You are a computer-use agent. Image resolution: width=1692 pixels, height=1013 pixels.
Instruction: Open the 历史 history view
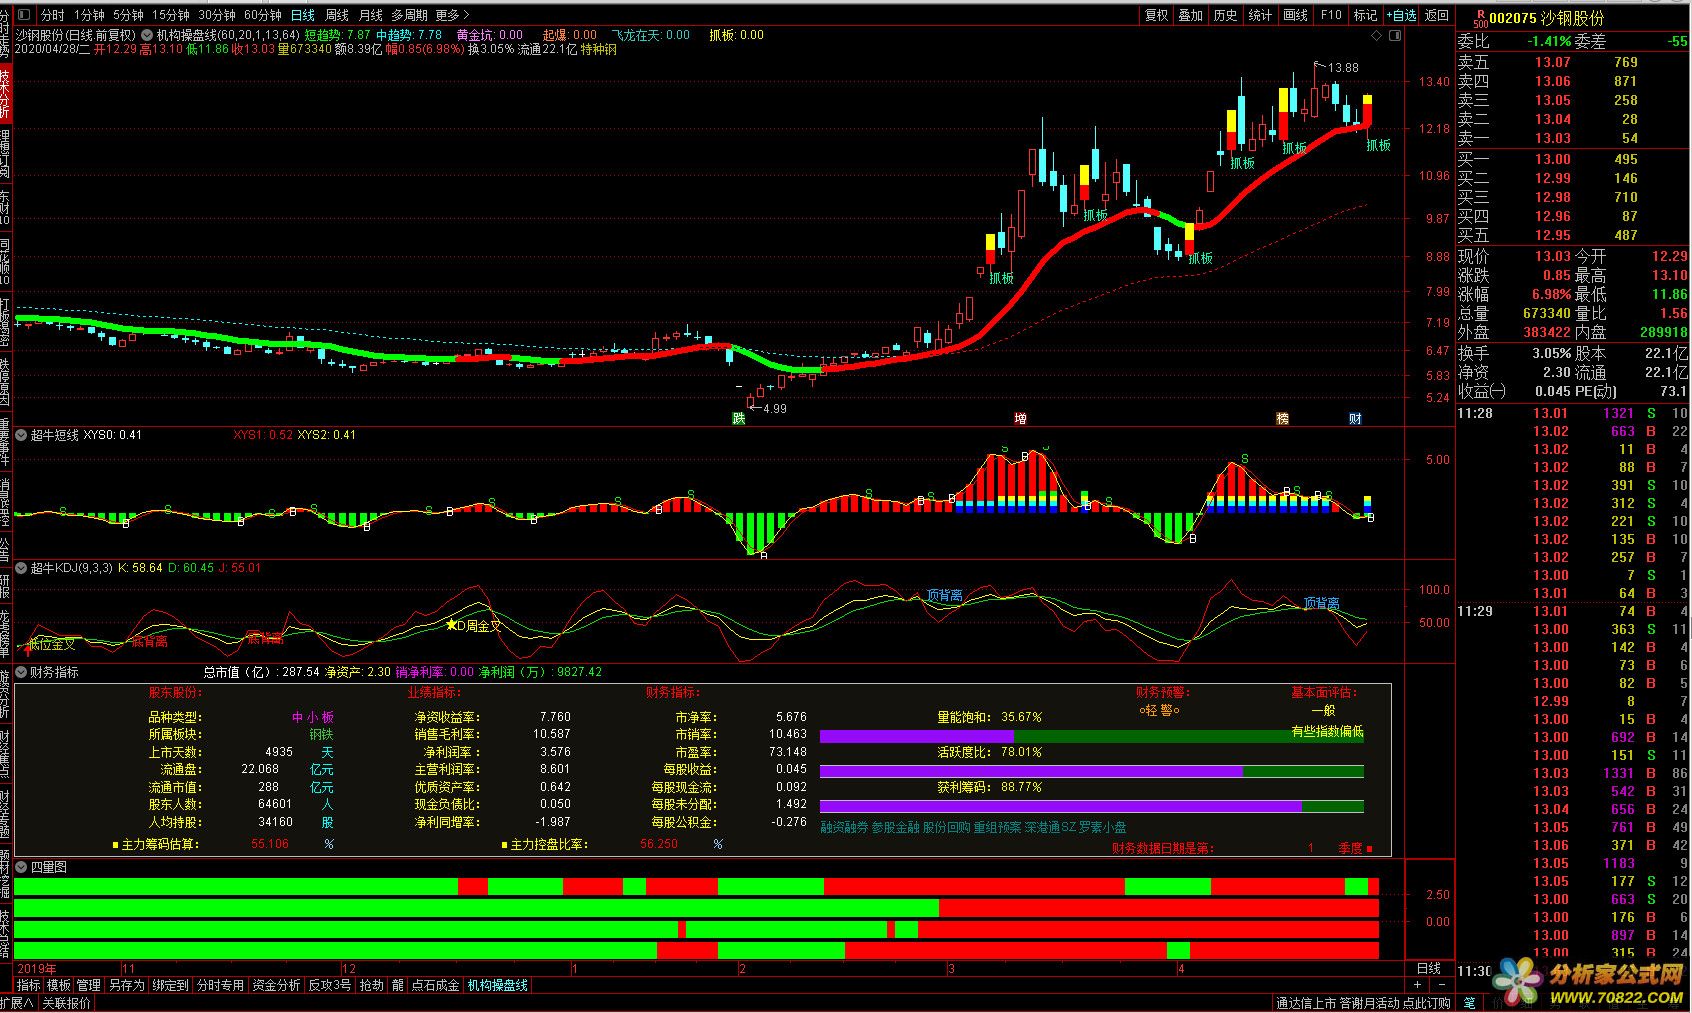1226,15
